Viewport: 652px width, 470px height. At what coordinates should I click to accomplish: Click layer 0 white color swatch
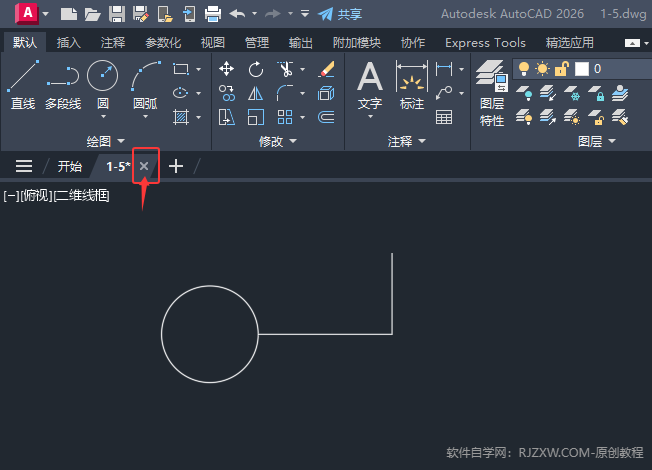(x=582, y=69)
